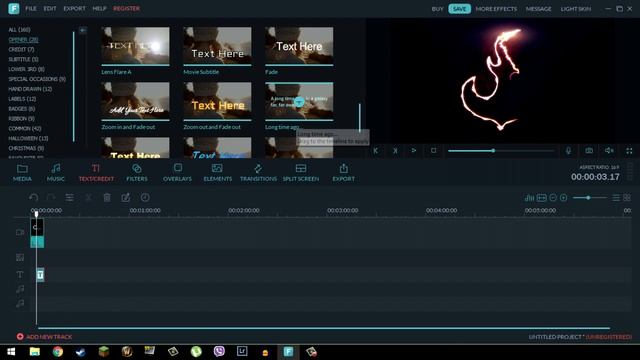Switch to LIGHT SKIN
This screenshot has height=360, width=640.
[x=576, y=9]
